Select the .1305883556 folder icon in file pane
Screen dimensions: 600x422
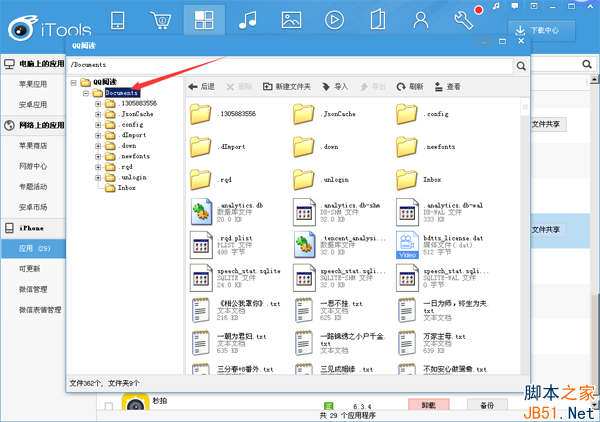tap(201, 114)
